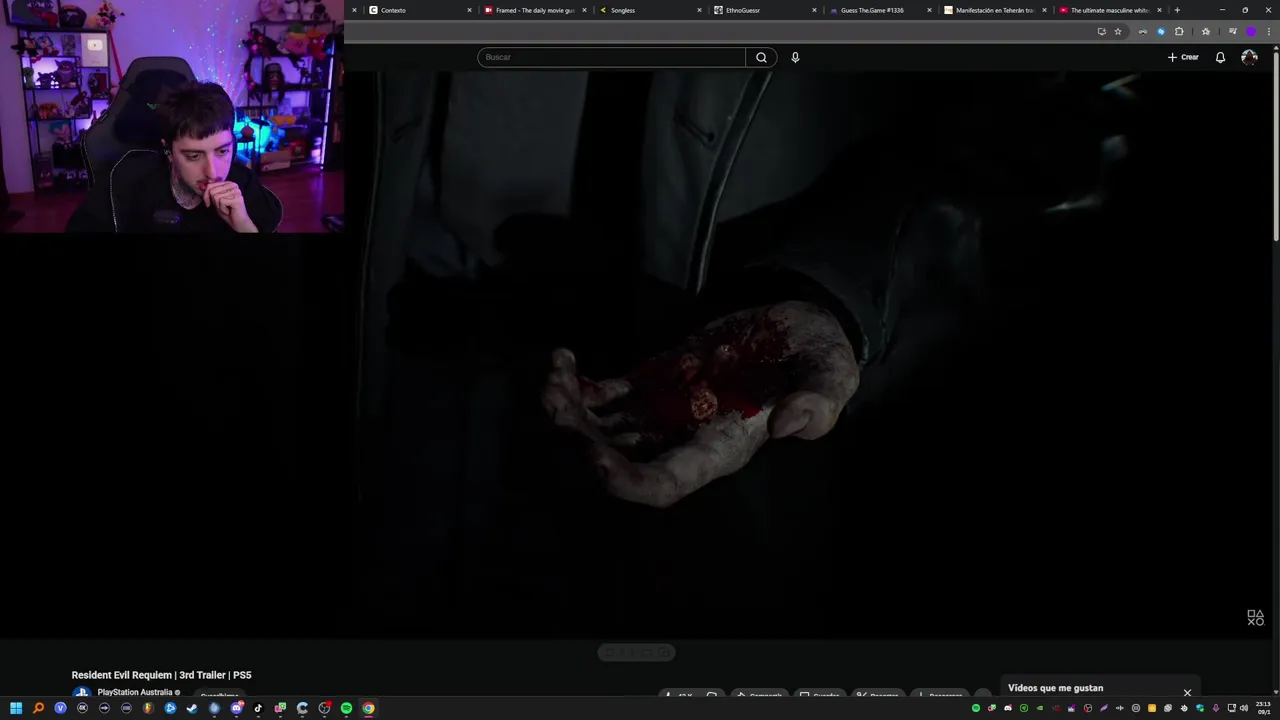Start voice search with microphone icon
The width and height of the screenshot is (1280, 720).
[x=795, y=57]
